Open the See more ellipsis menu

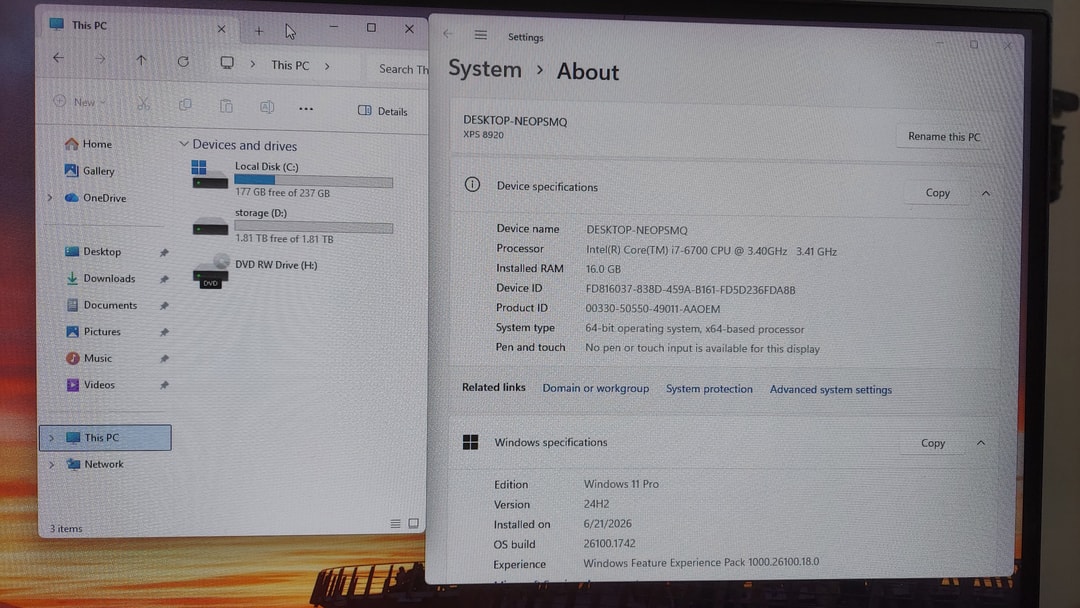(306, 108)
